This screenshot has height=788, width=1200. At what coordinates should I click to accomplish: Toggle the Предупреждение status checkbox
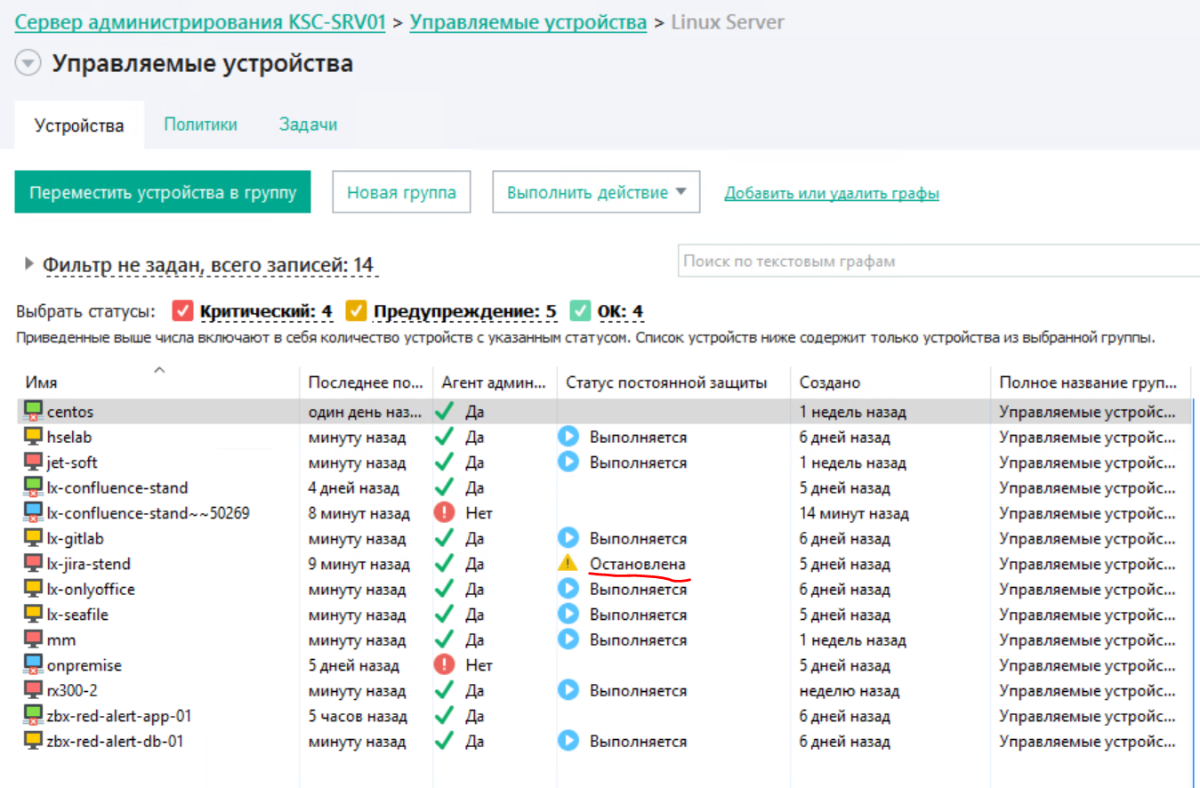coord(356,311)
